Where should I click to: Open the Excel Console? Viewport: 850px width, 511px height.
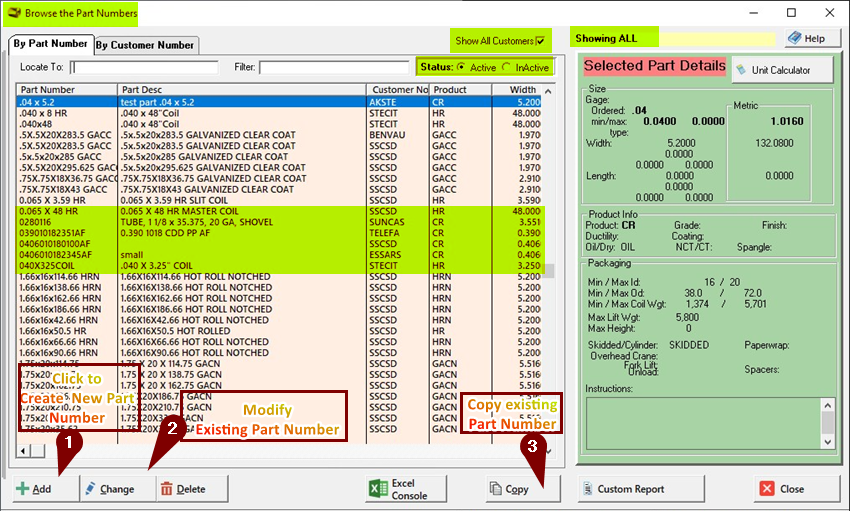point(399,489)
